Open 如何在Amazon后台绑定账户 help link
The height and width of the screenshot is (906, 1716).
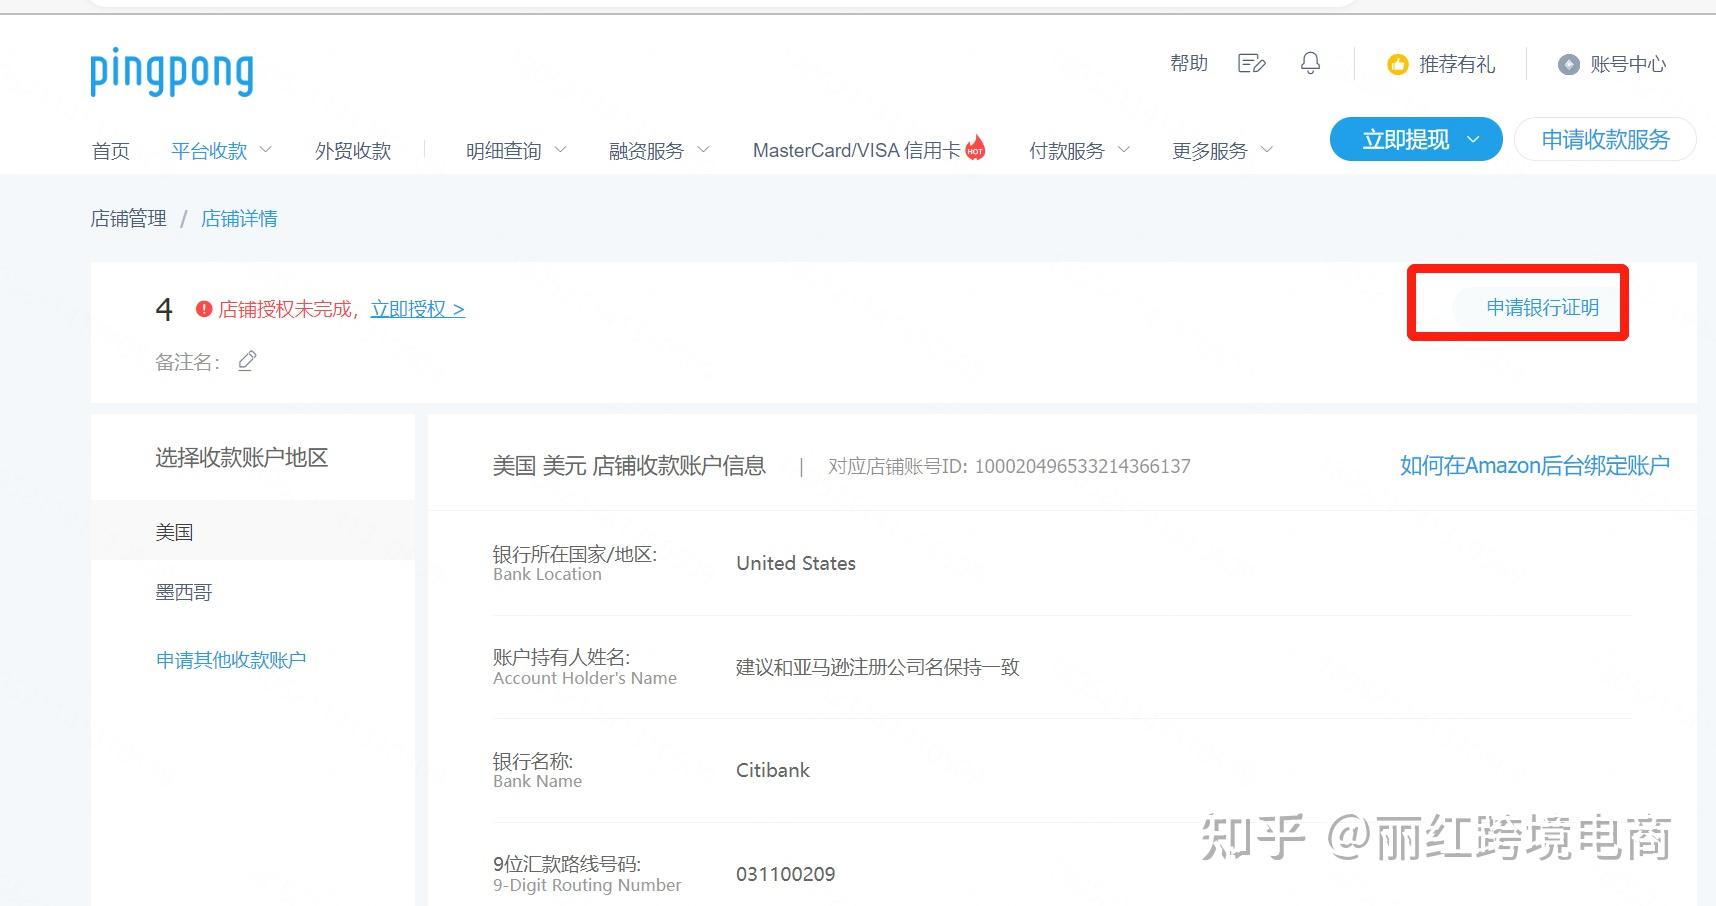(1535, 465)
